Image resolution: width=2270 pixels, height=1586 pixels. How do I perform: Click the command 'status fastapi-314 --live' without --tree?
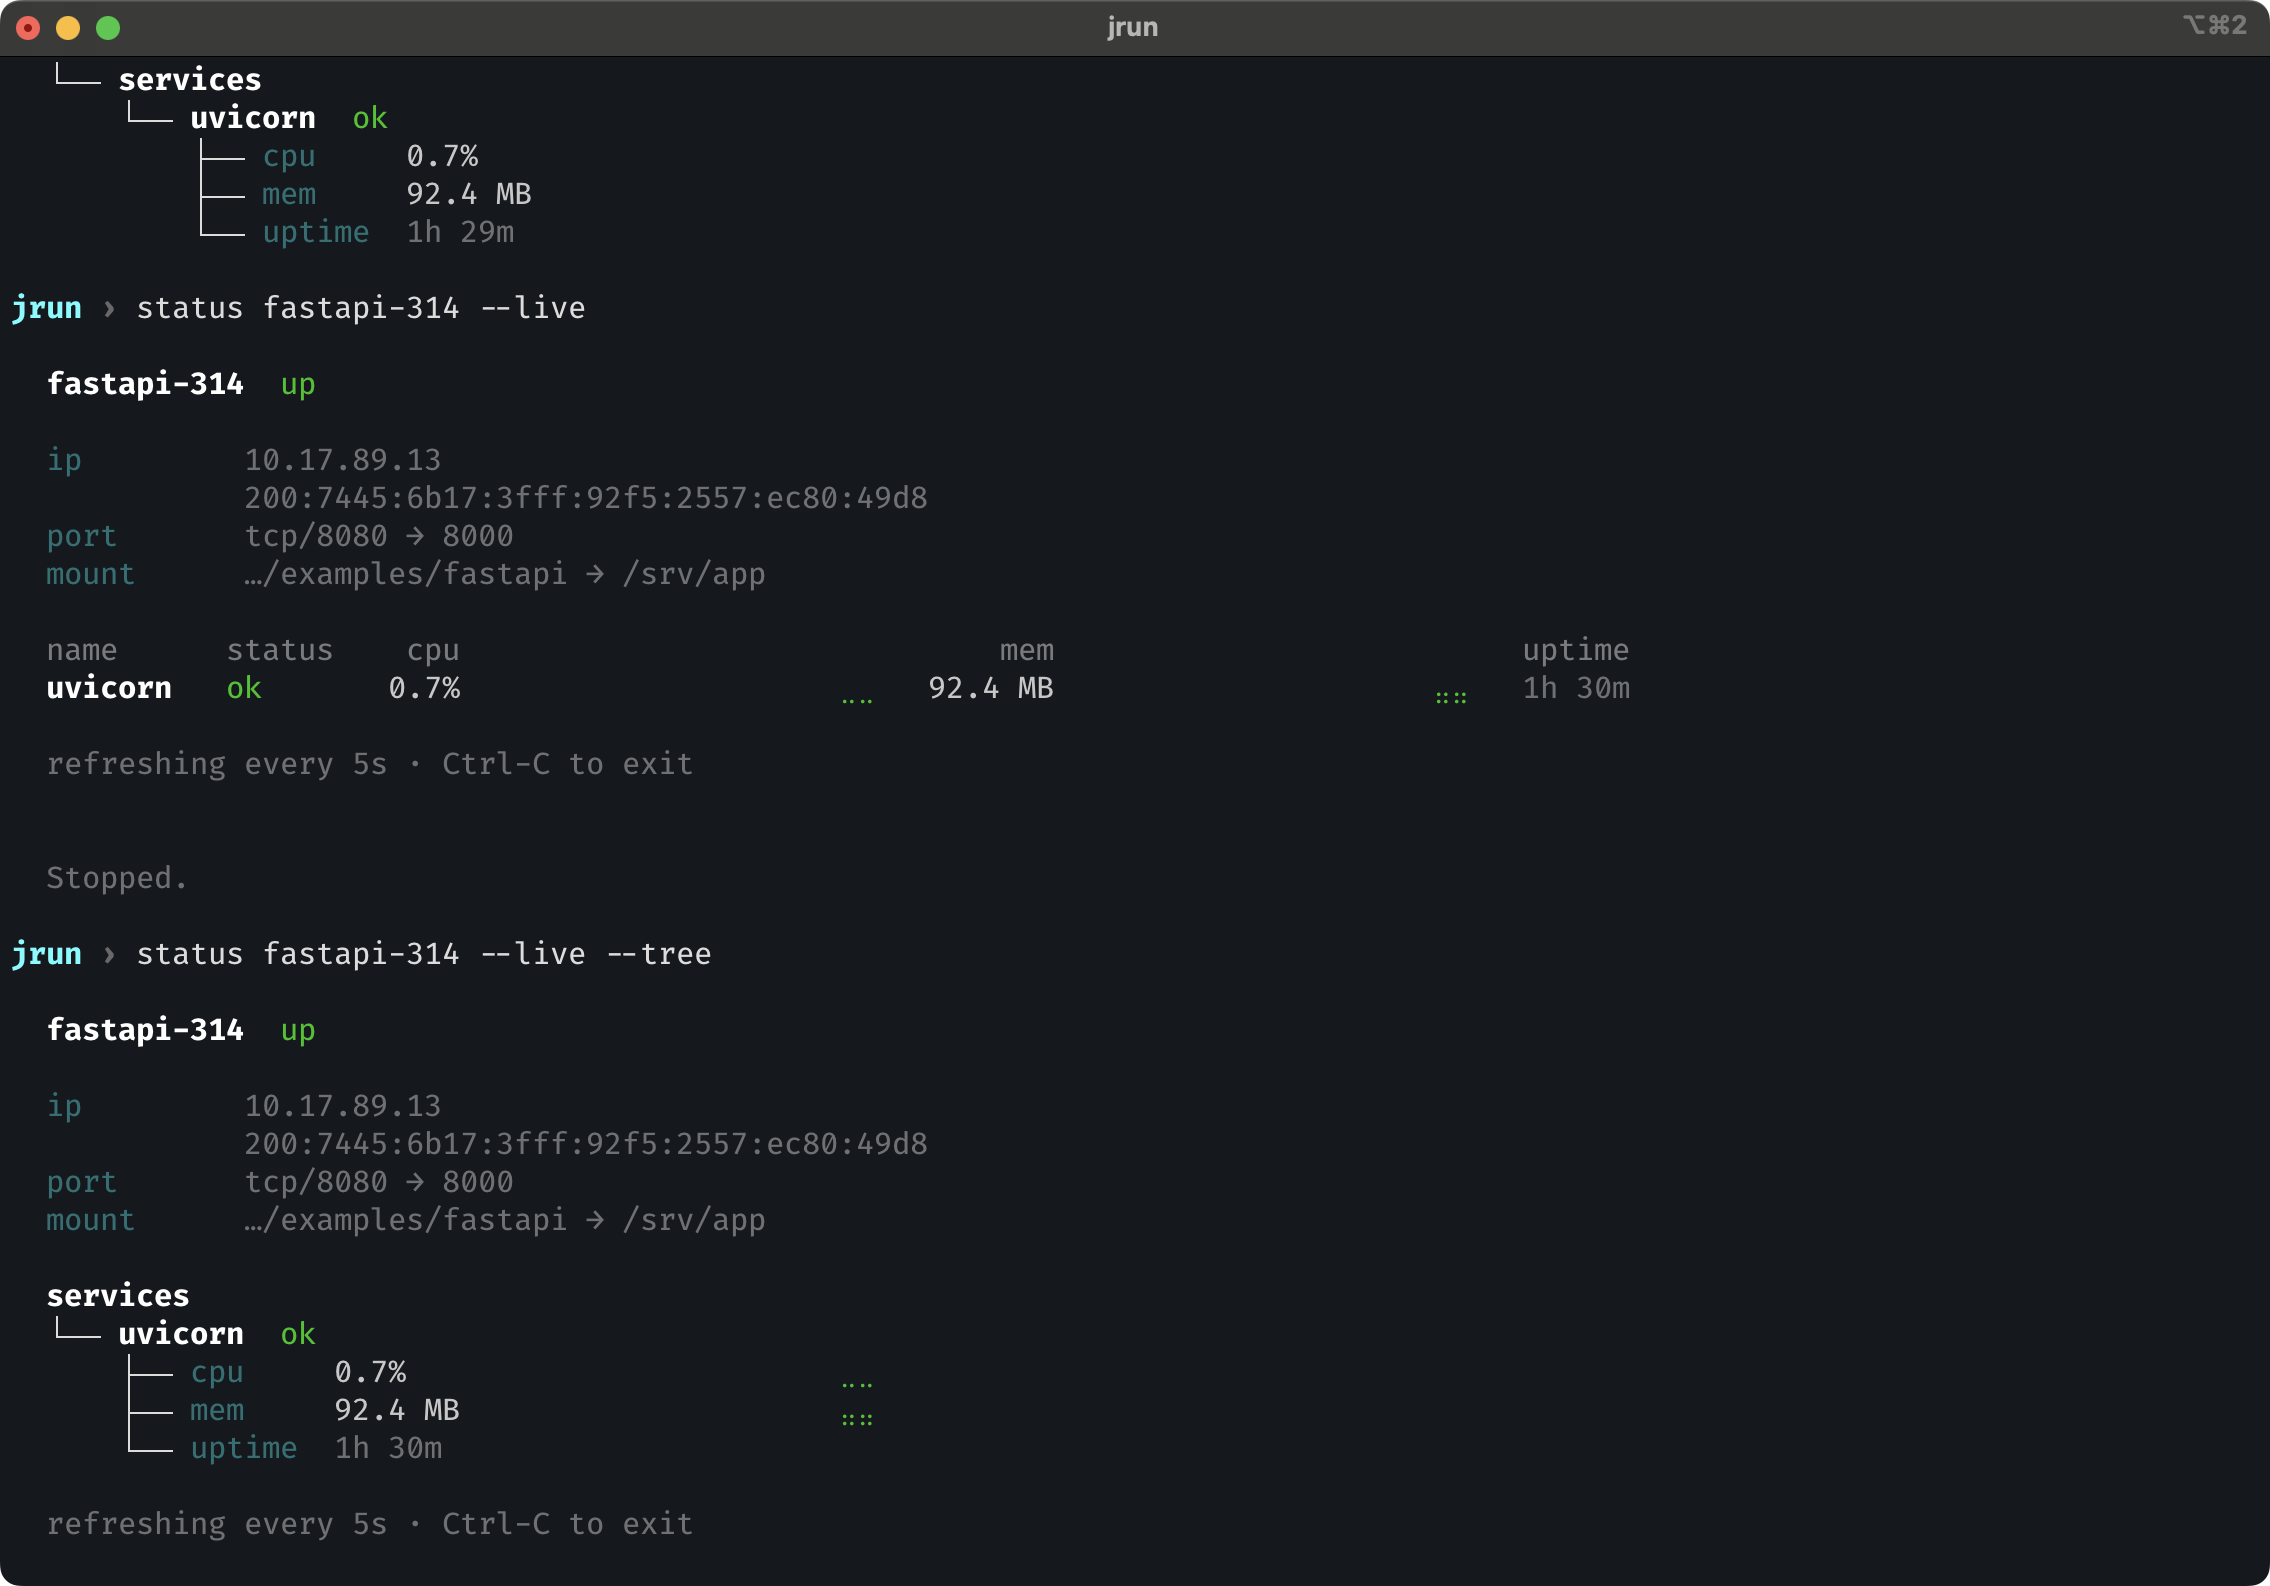click(x=361, y=308)
